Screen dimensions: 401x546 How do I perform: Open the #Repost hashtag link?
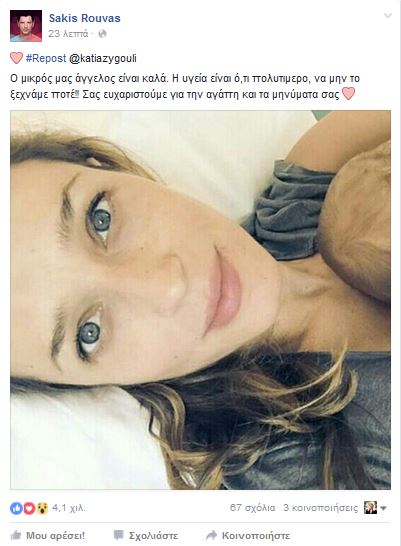(x=46, y=58)
